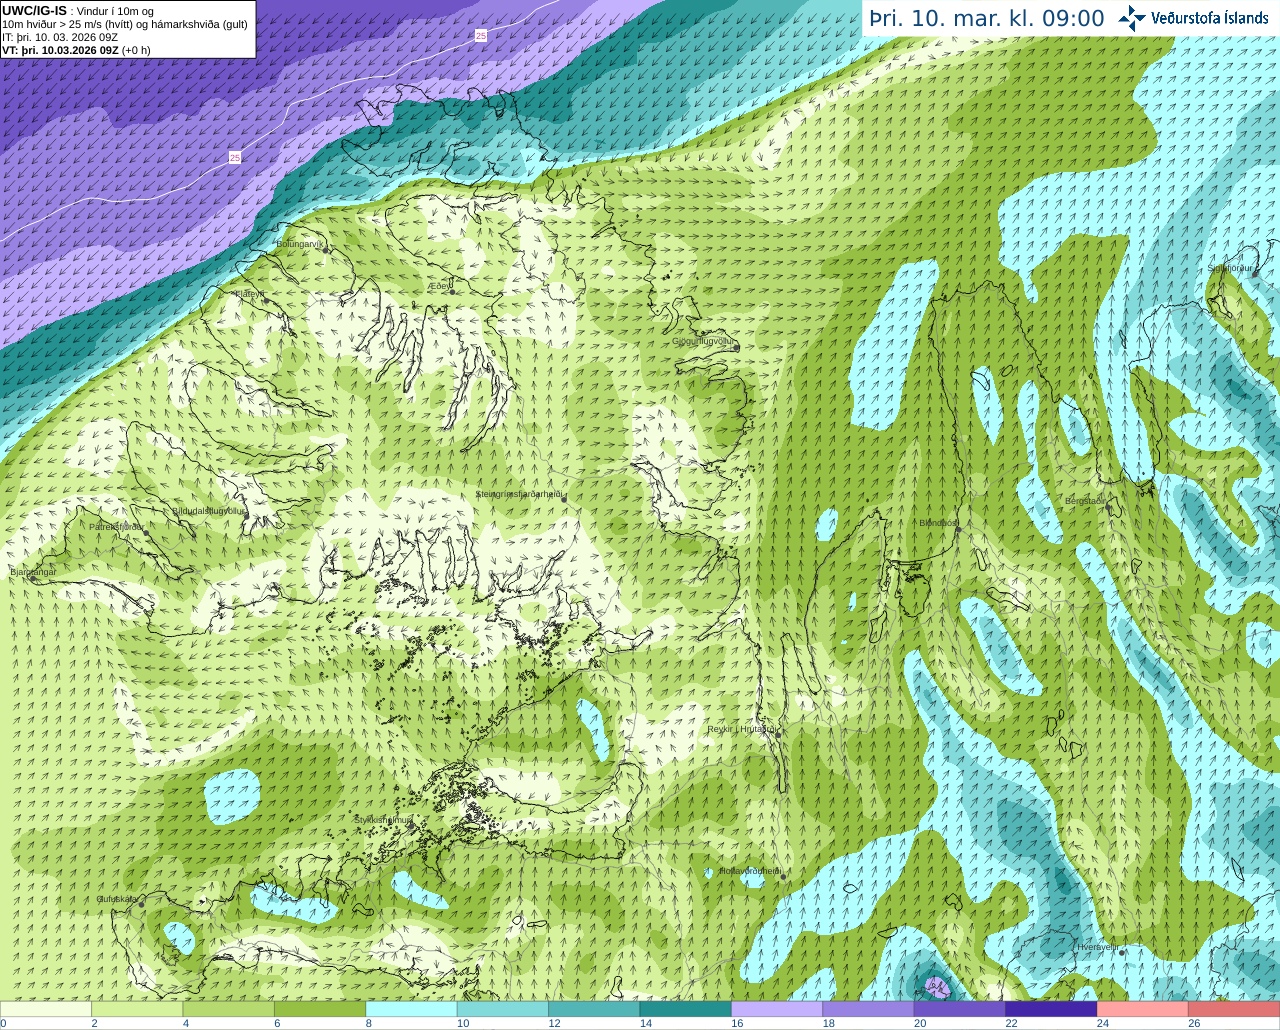1280x1030 pixels.
Task: Click the Gjögurflugvöllur station label
Action: coord(703,341)
